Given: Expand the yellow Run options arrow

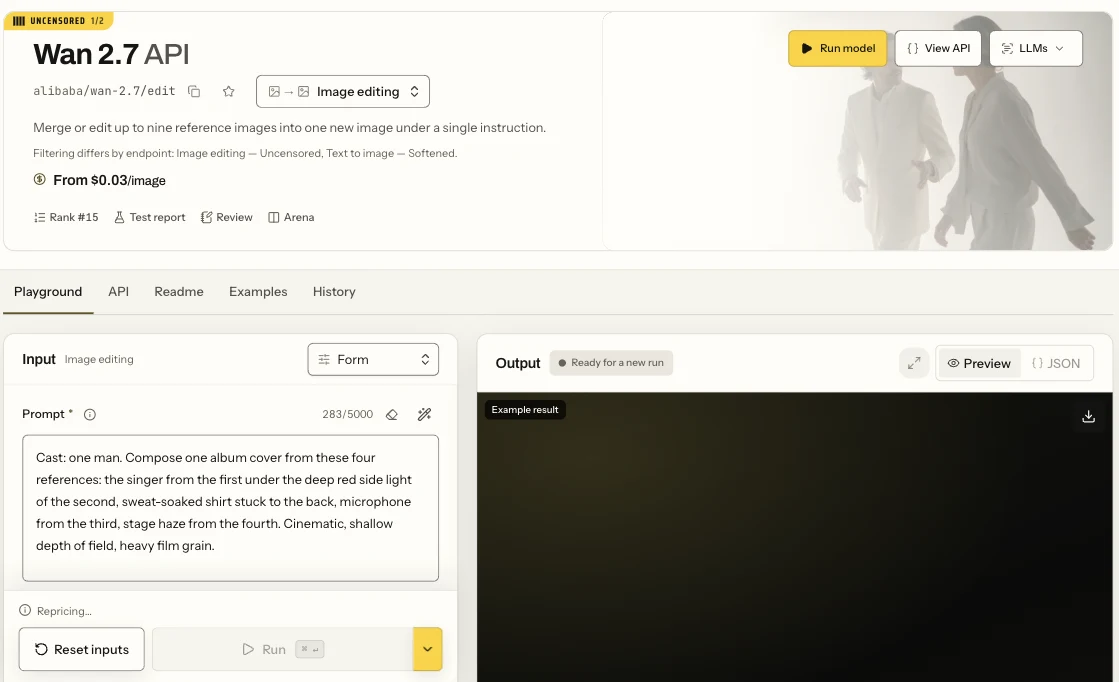Looking at the screenshot, I should (x=427, y=649).
